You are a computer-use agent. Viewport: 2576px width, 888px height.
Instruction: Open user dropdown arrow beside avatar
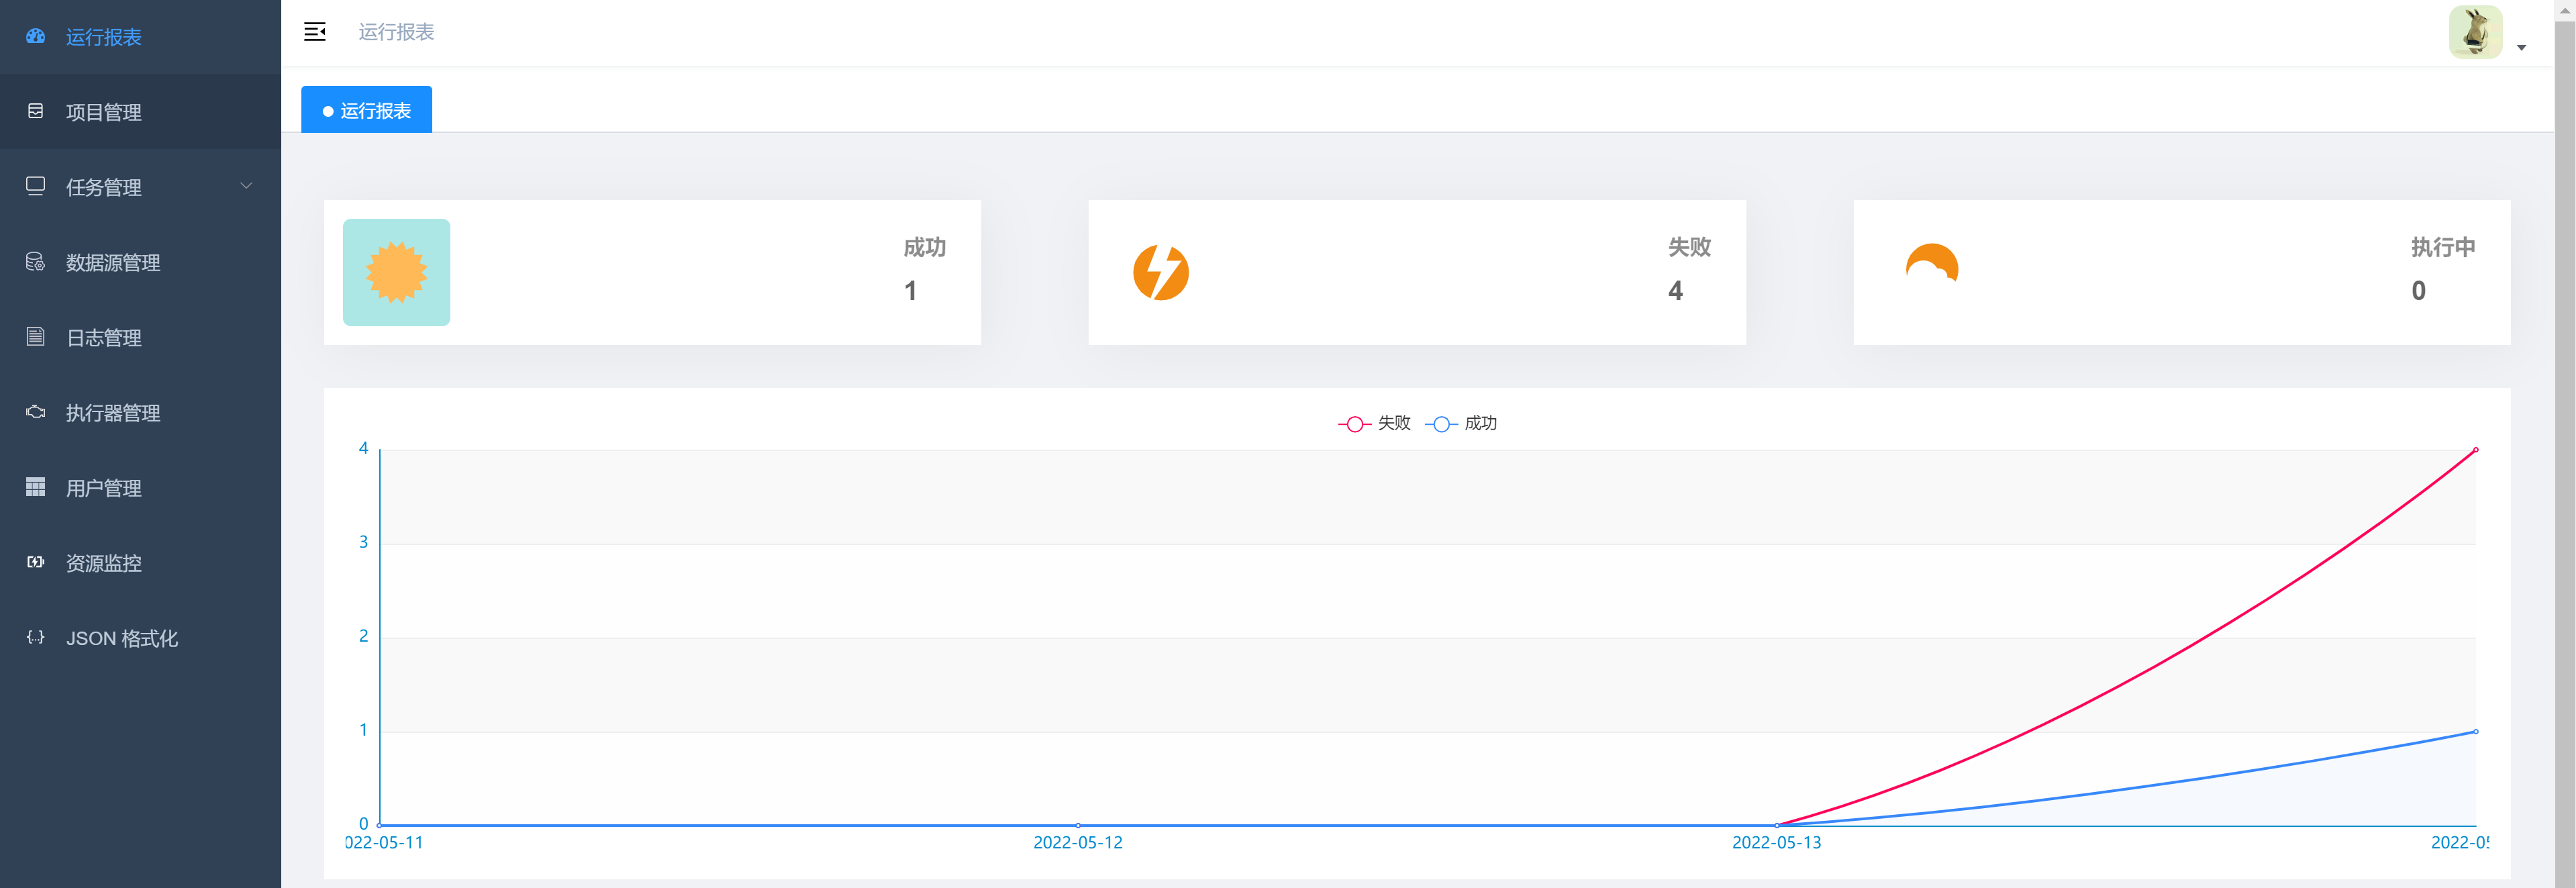click(2521, 47)
